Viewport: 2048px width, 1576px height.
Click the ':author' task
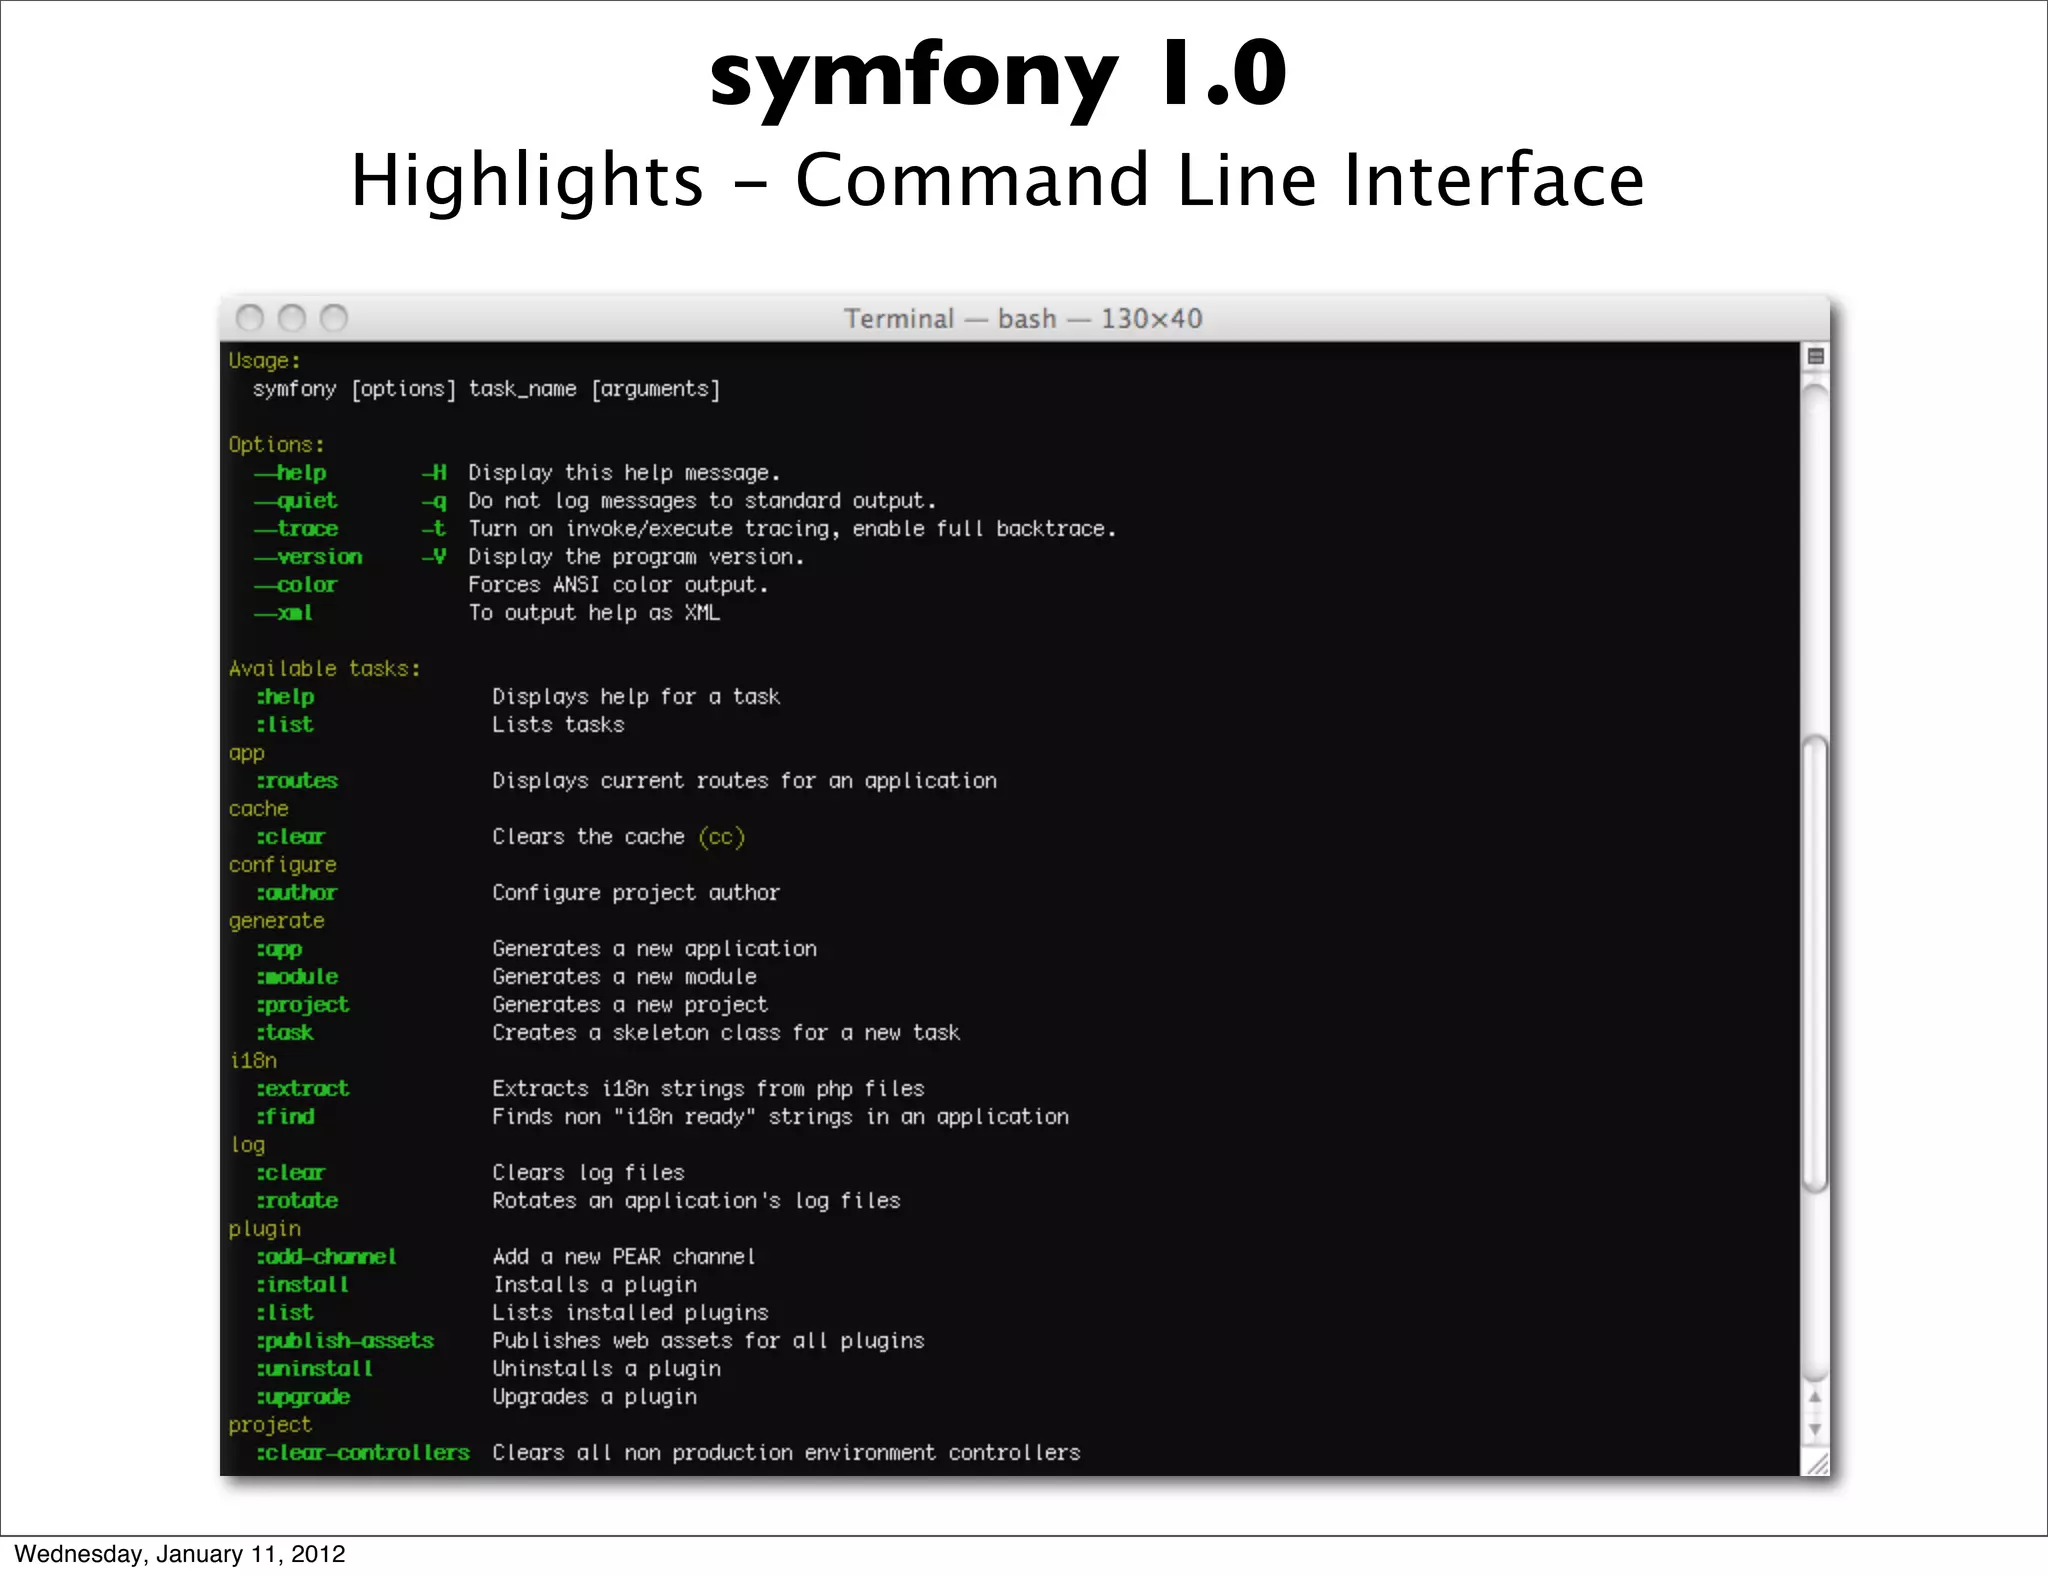point(297,893)
